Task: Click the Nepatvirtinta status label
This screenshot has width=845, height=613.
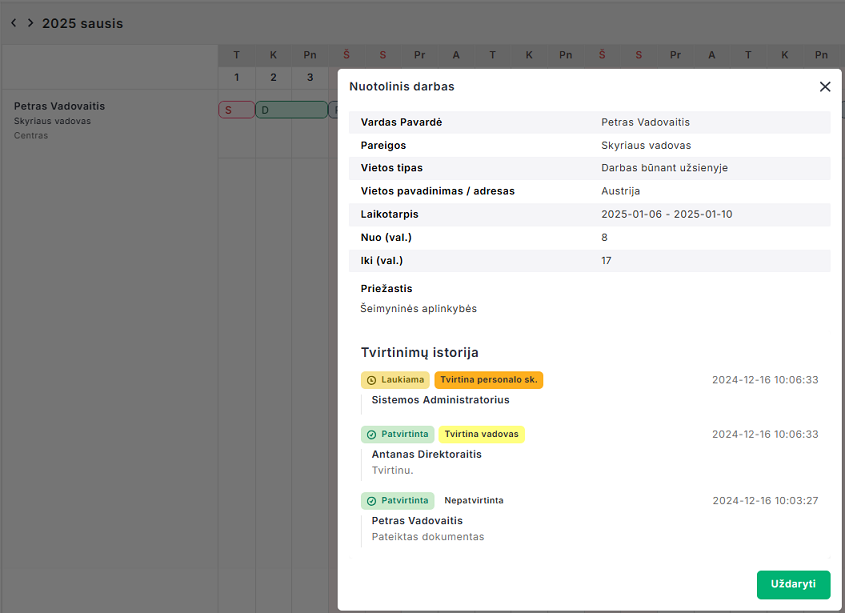Action: point(473,500)
